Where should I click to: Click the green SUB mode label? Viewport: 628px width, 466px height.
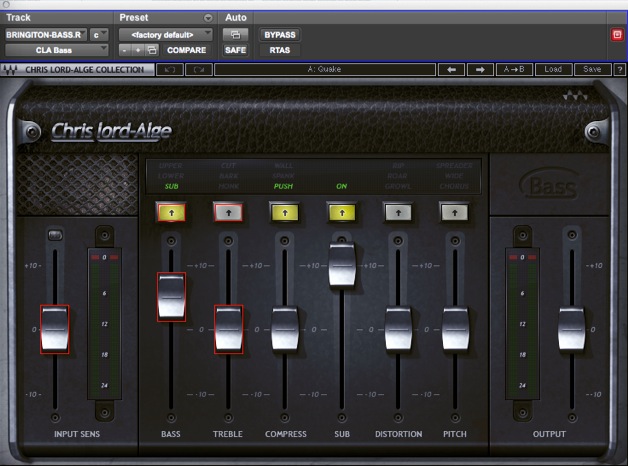171,186
